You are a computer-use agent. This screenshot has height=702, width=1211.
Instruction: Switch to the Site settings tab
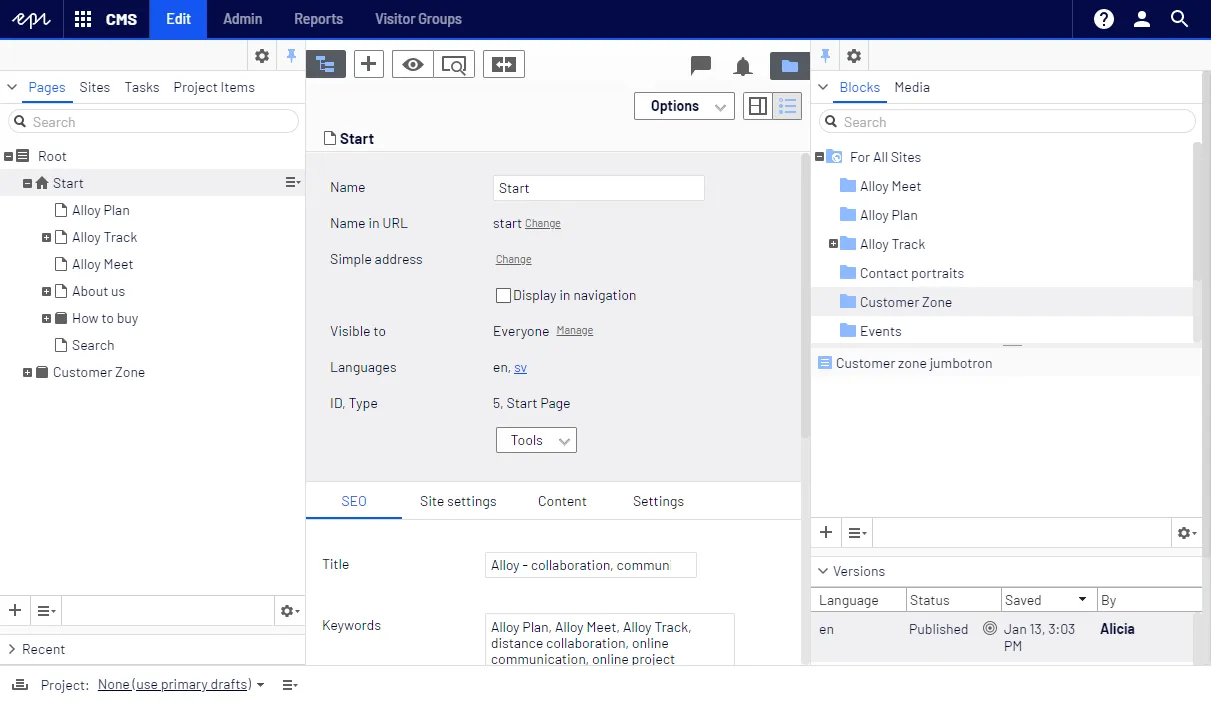(x=458, y=501)
